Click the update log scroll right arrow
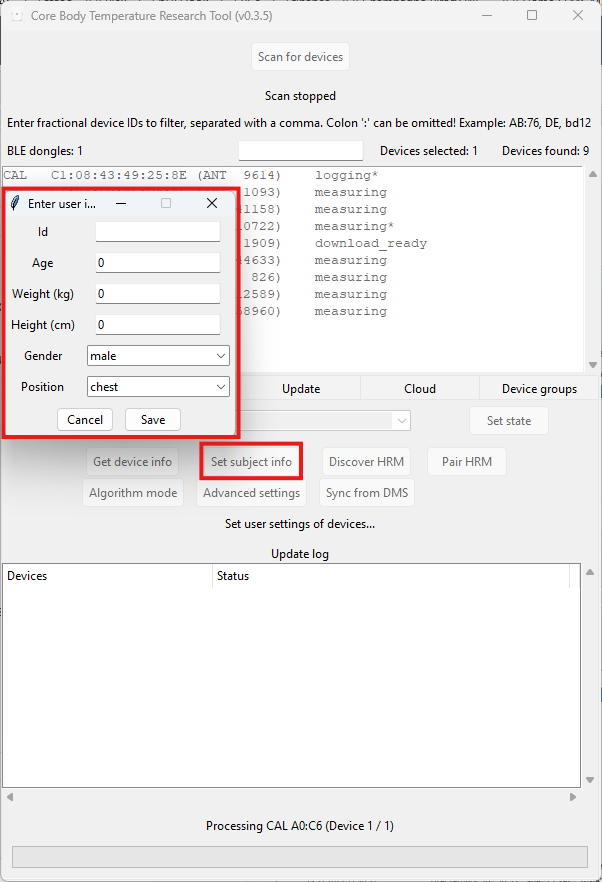This screenshot has height=882, width=602. tap(573, 796)
